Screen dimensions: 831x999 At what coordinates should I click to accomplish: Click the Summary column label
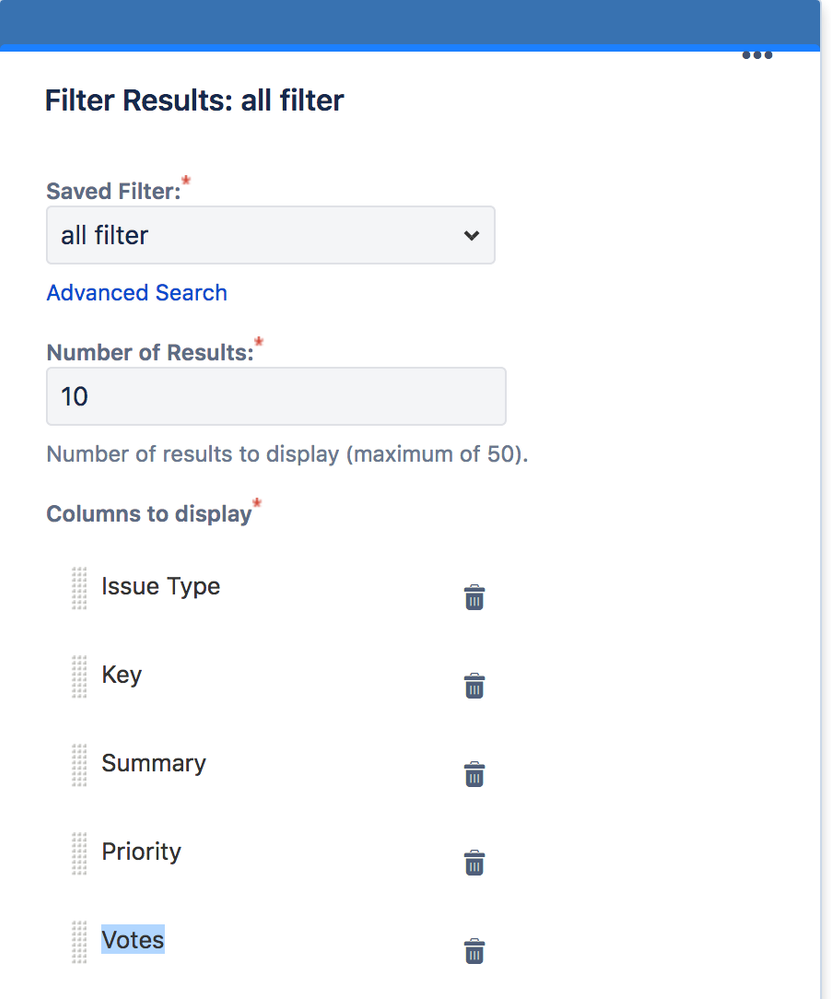[154, 763]
